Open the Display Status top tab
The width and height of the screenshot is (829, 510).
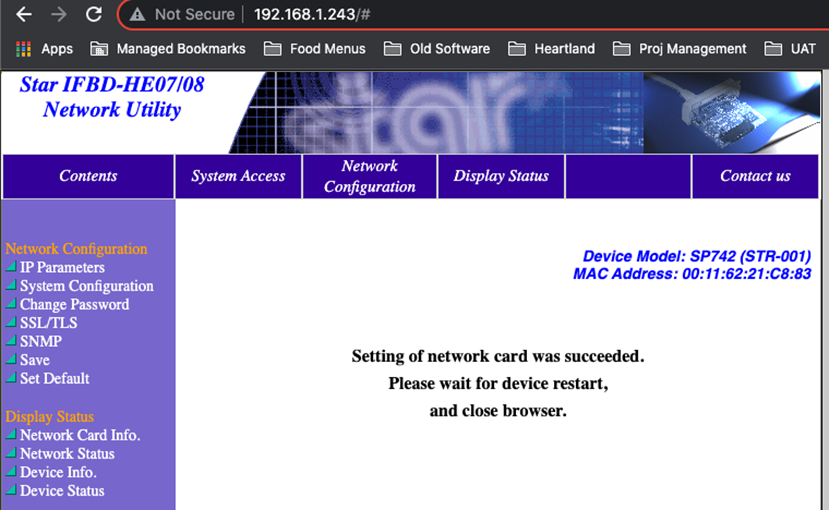click(x=501, y=176)
